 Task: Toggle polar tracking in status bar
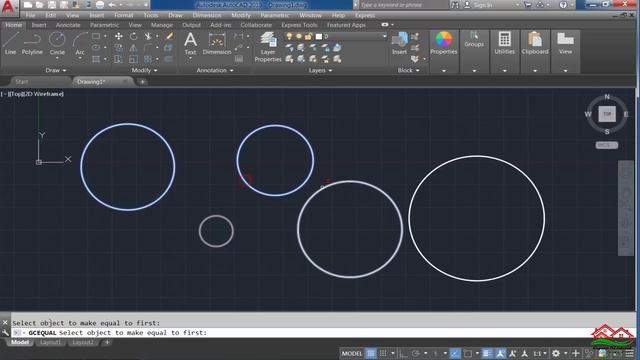pyautogui.click(x=416, y=353)
